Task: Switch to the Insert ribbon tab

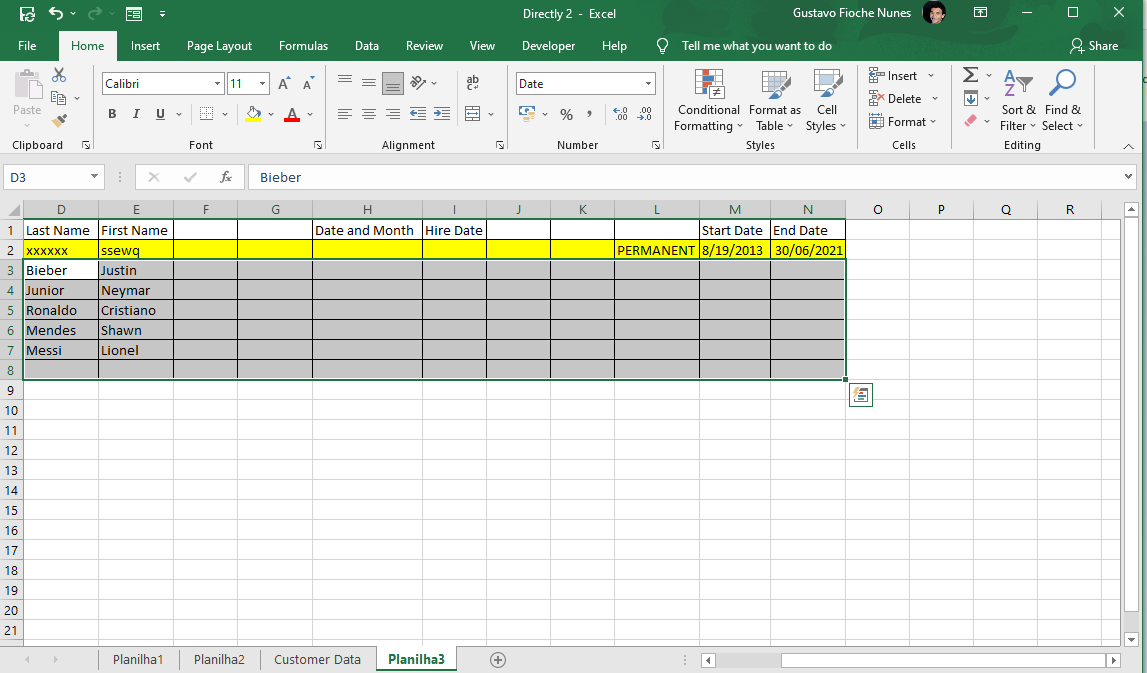Action: click(x=145, y=45)
